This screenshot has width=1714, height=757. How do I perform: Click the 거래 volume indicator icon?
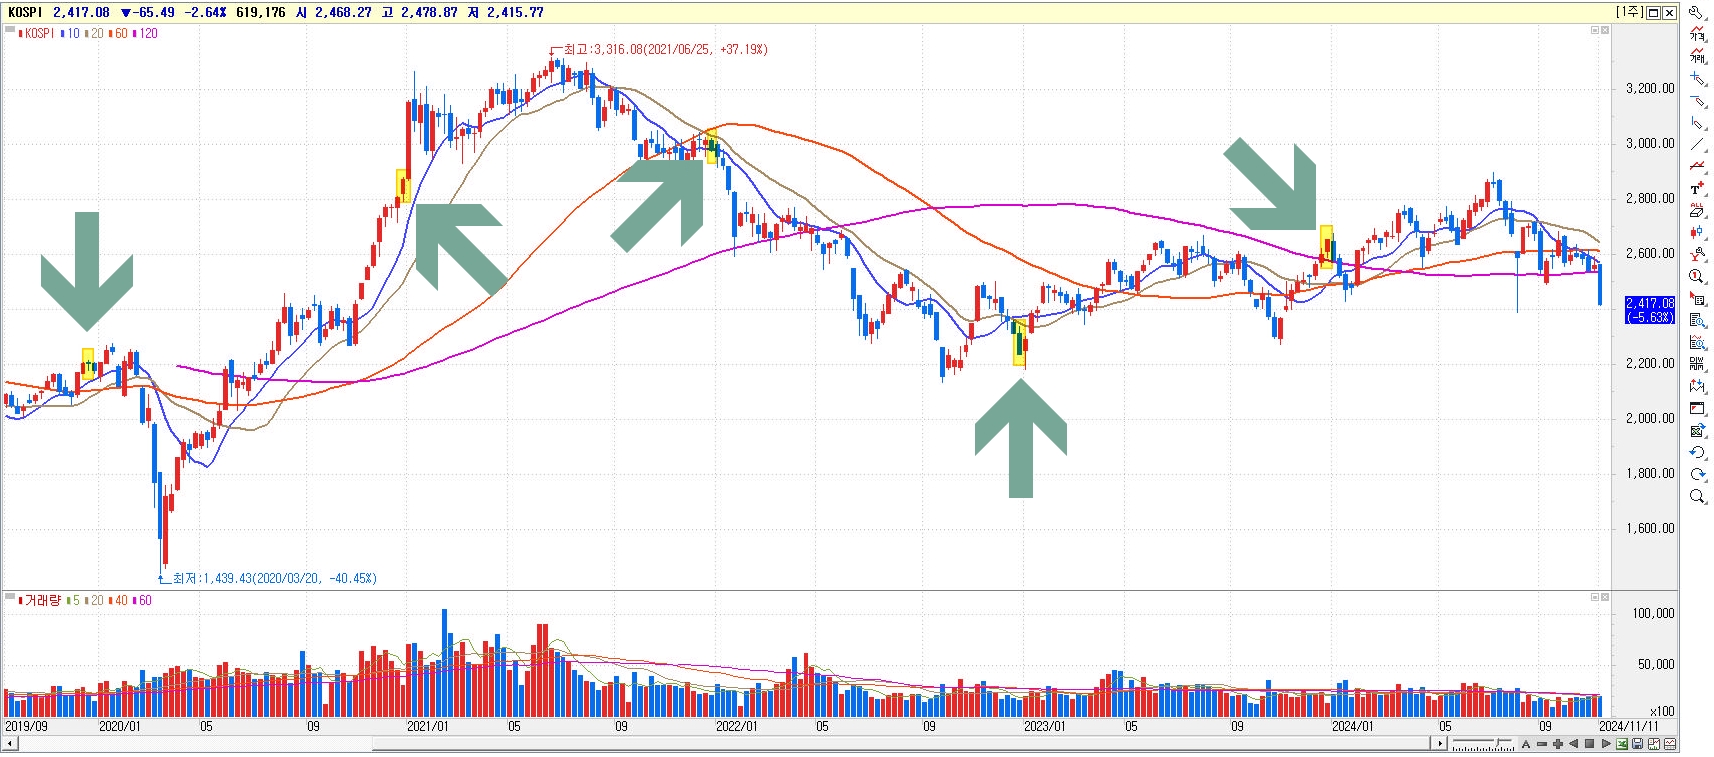pos(1697,55)
